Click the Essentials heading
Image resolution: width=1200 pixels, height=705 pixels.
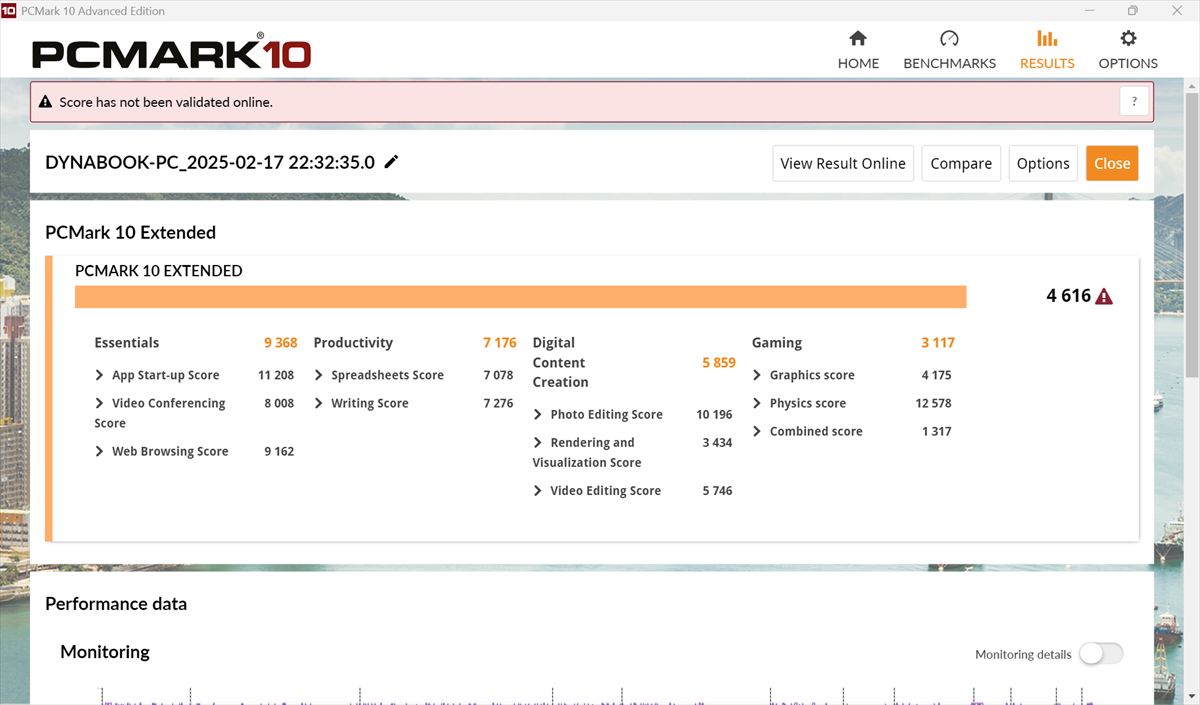tap(126, 342)
